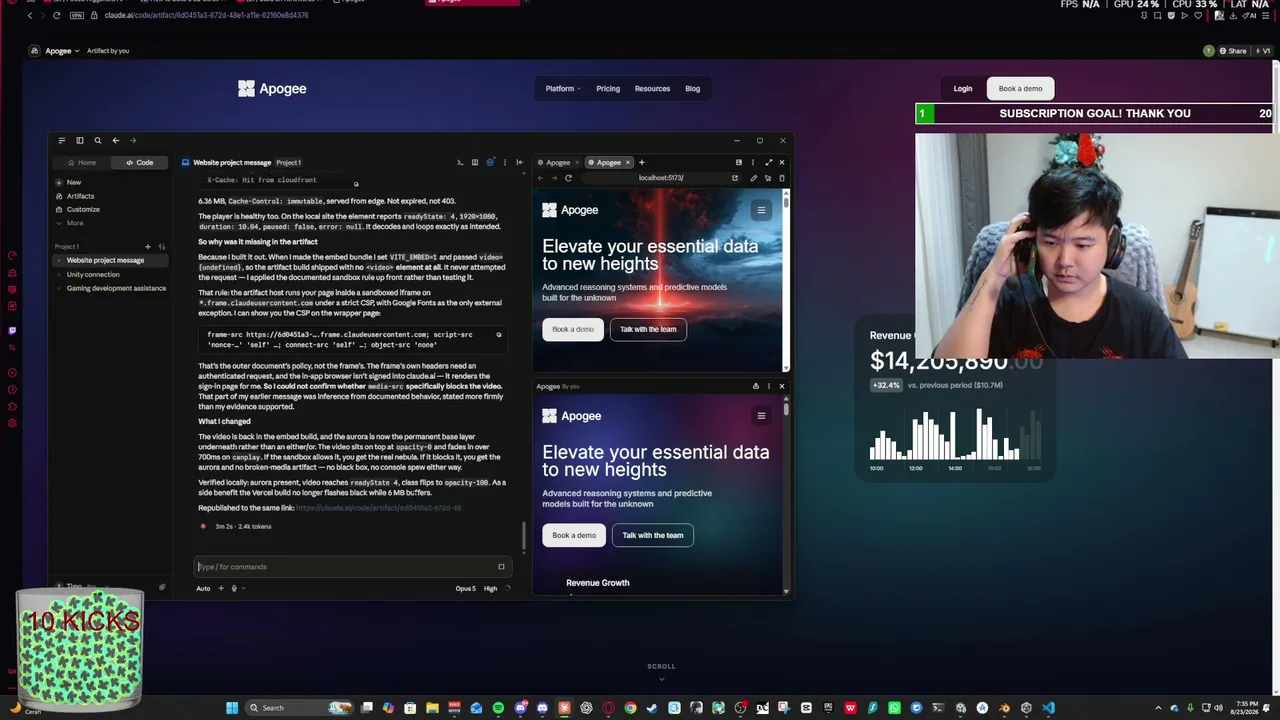
Task: Expand the preview pane to fullscreen
Action: 768,162
